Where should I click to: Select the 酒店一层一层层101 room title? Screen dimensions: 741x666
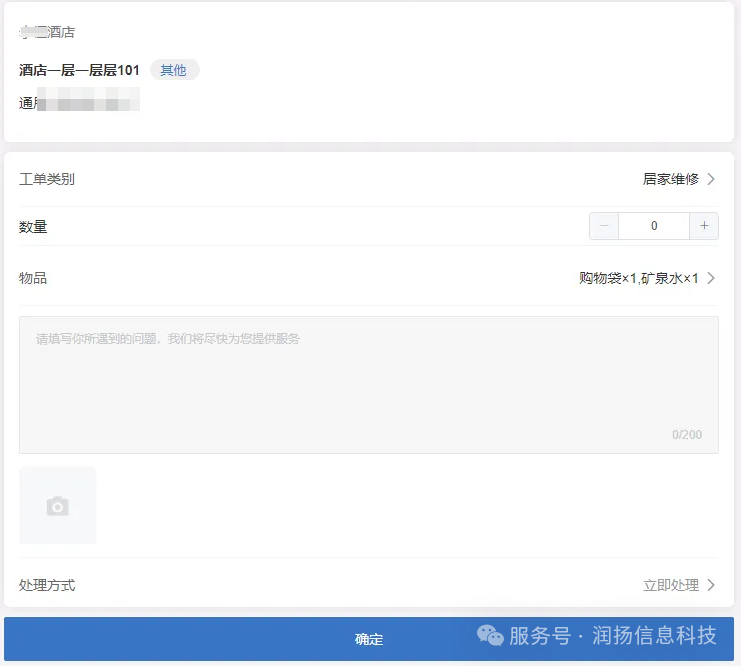coord(79,70)
